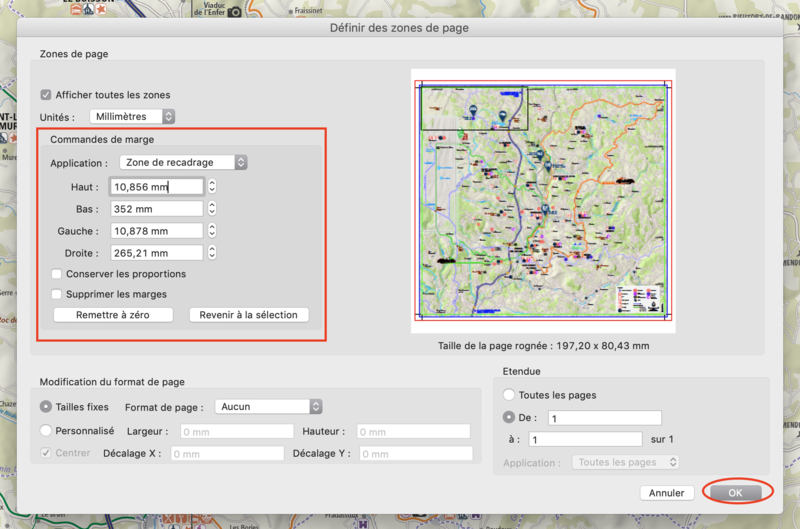Choose Toutes les pages radio option
This screenshot has height=529, width=800.
pyautogui.click(x=510, y=395)
